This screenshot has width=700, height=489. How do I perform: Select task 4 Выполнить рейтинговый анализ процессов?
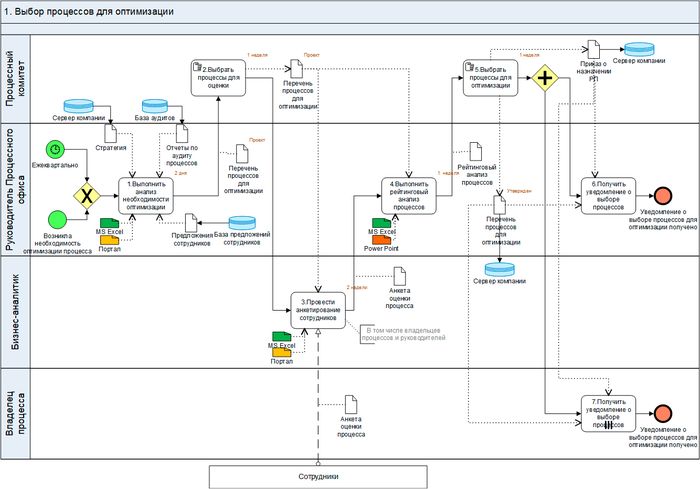click(409, 192)
